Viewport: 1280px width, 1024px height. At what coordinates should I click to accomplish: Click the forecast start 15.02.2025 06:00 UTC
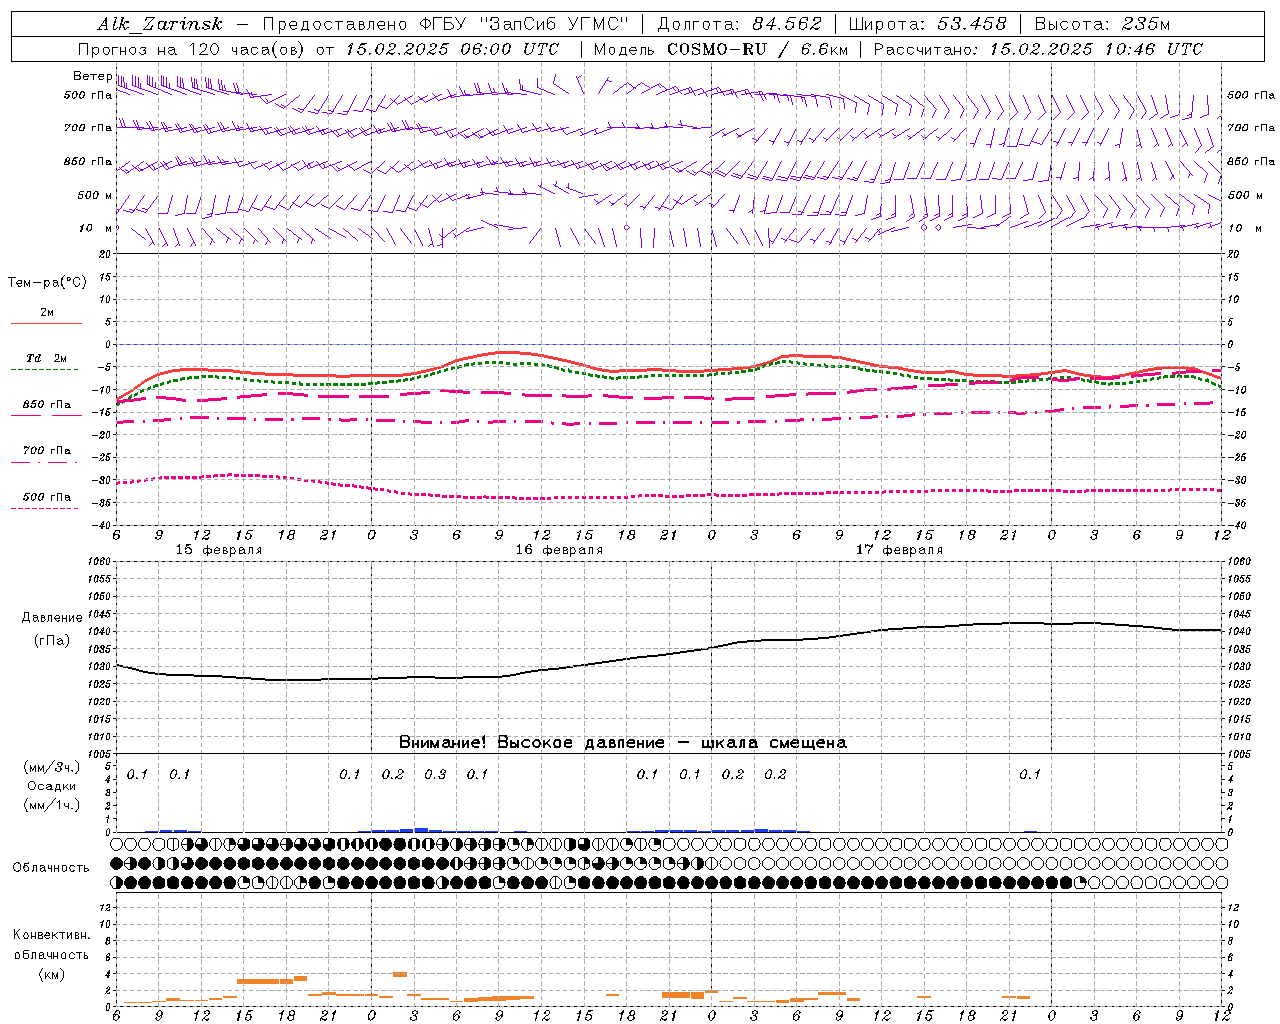pyautogui.click(x=452, y=49)
